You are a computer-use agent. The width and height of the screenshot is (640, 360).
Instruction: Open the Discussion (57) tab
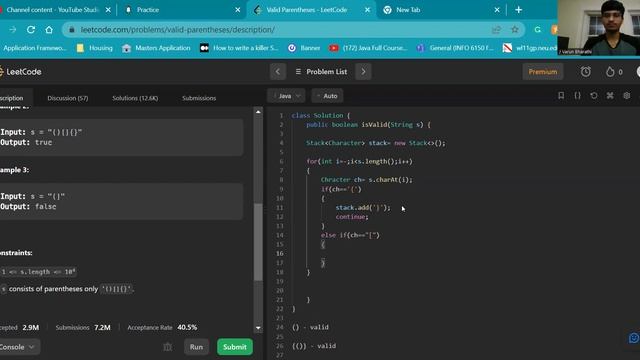68,98
